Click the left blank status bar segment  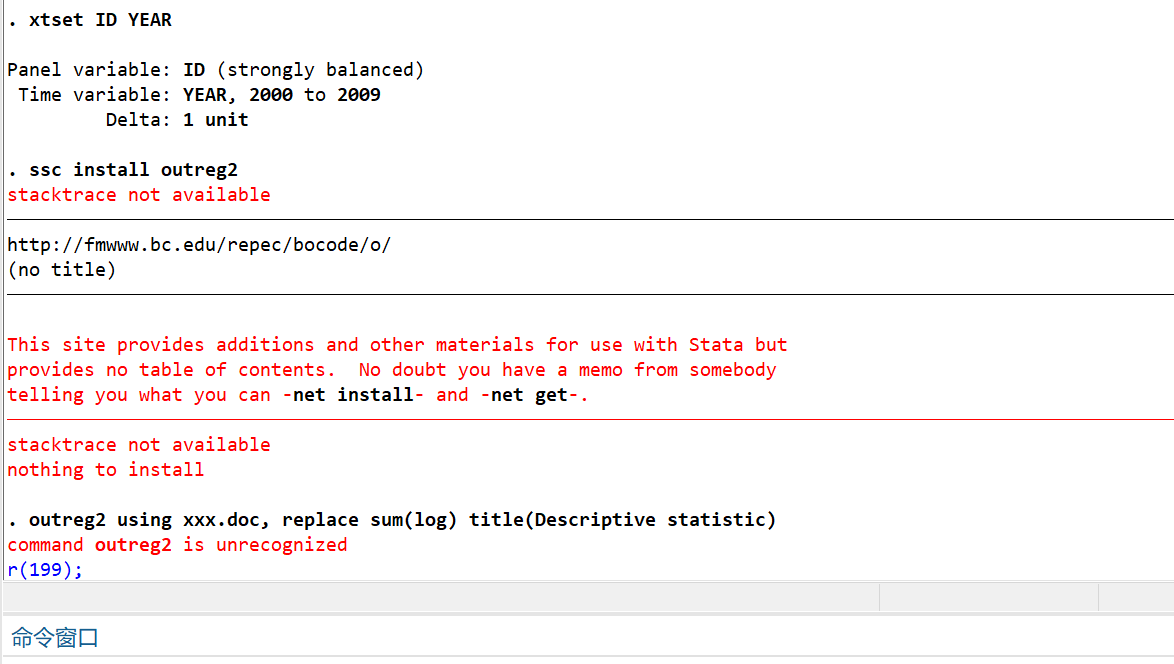point(440,598)
